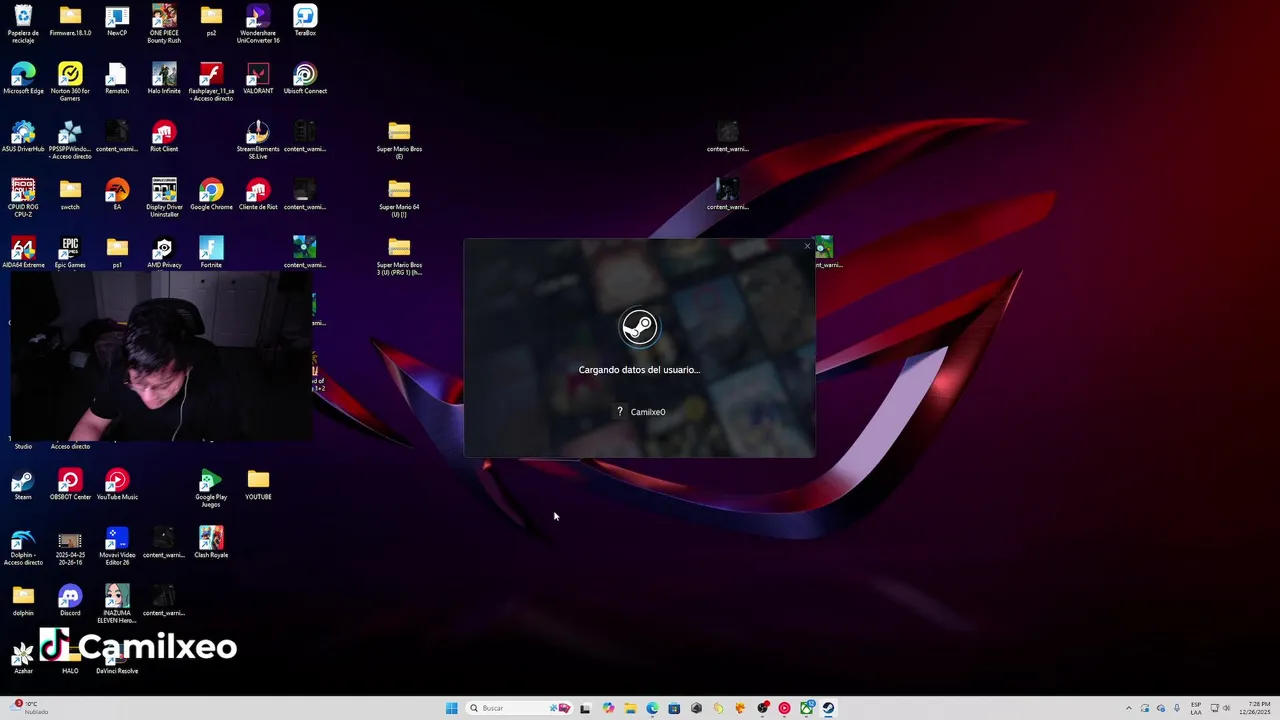The width and height of the screenshot is (1280, 720).
Task: Open Microsoft Edge desktop shortcut
Action: pyautogui.click(x=23, y=80)
